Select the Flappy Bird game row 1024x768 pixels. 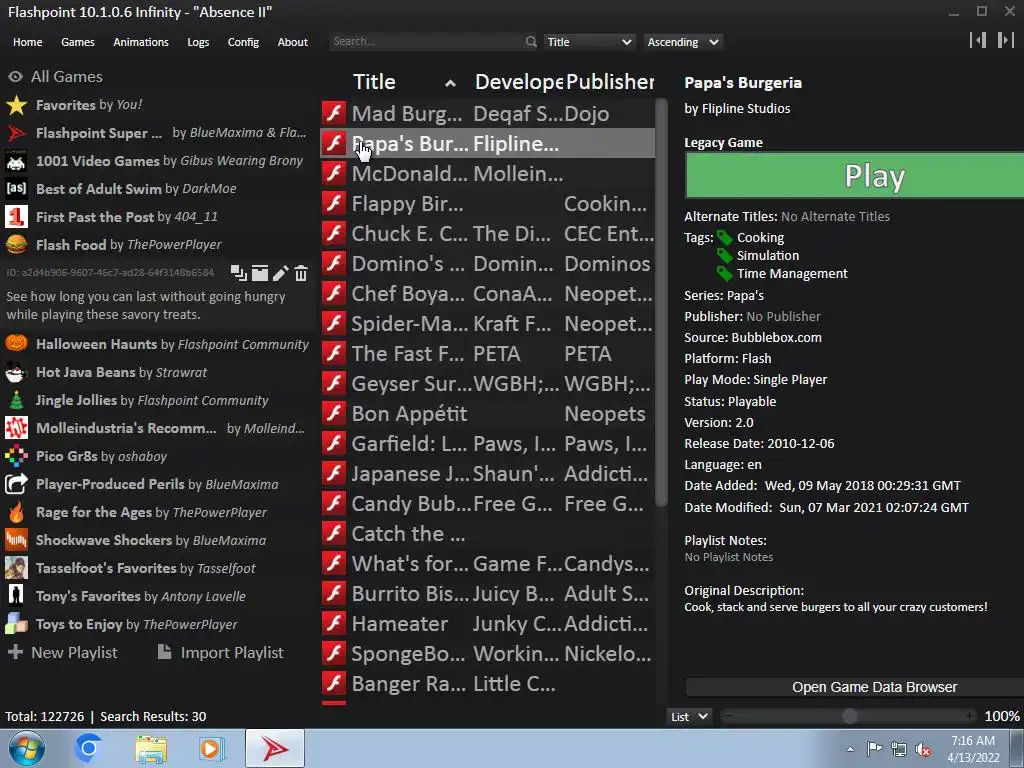tap(487, 204)
